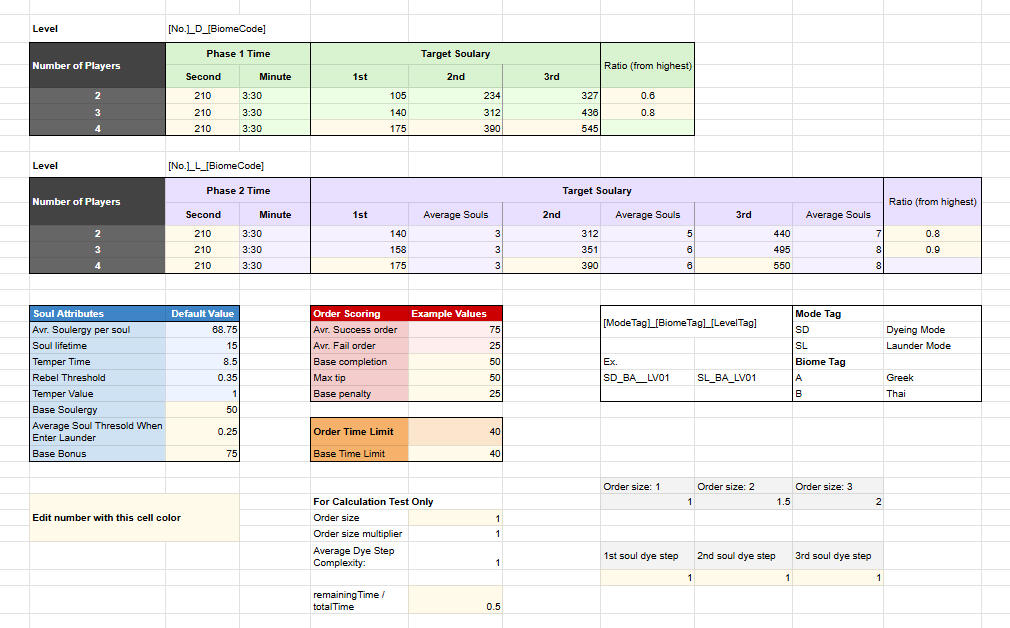Screen dimensions: 1010x628
Task: Select the '3rd soul dye step' header cell
Action: [x=838, y=555]
